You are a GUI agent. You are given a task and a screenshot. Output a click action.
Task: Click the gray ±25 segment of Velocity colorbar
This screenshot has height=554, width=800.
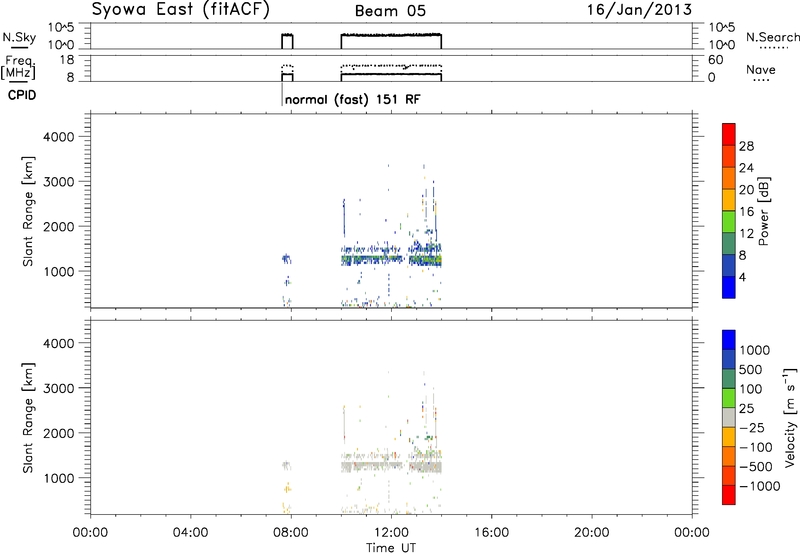(729, 417)
